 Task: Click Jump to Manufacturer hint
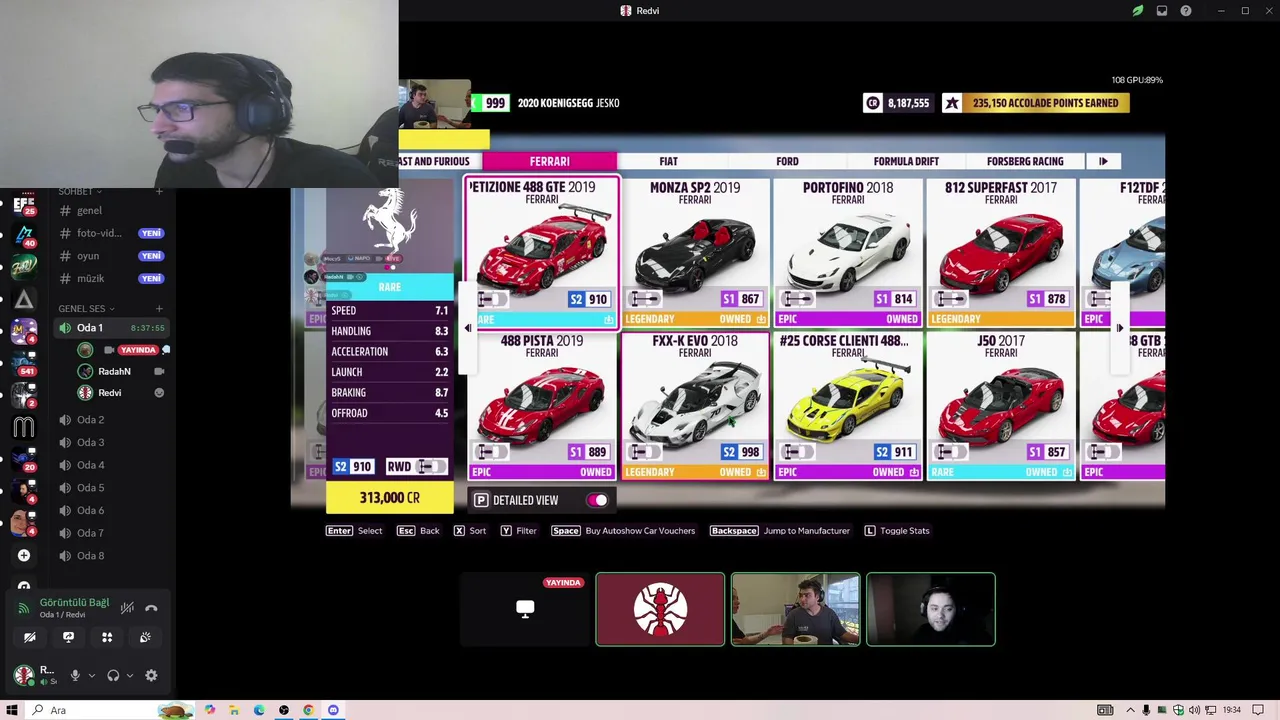point(779,531)
